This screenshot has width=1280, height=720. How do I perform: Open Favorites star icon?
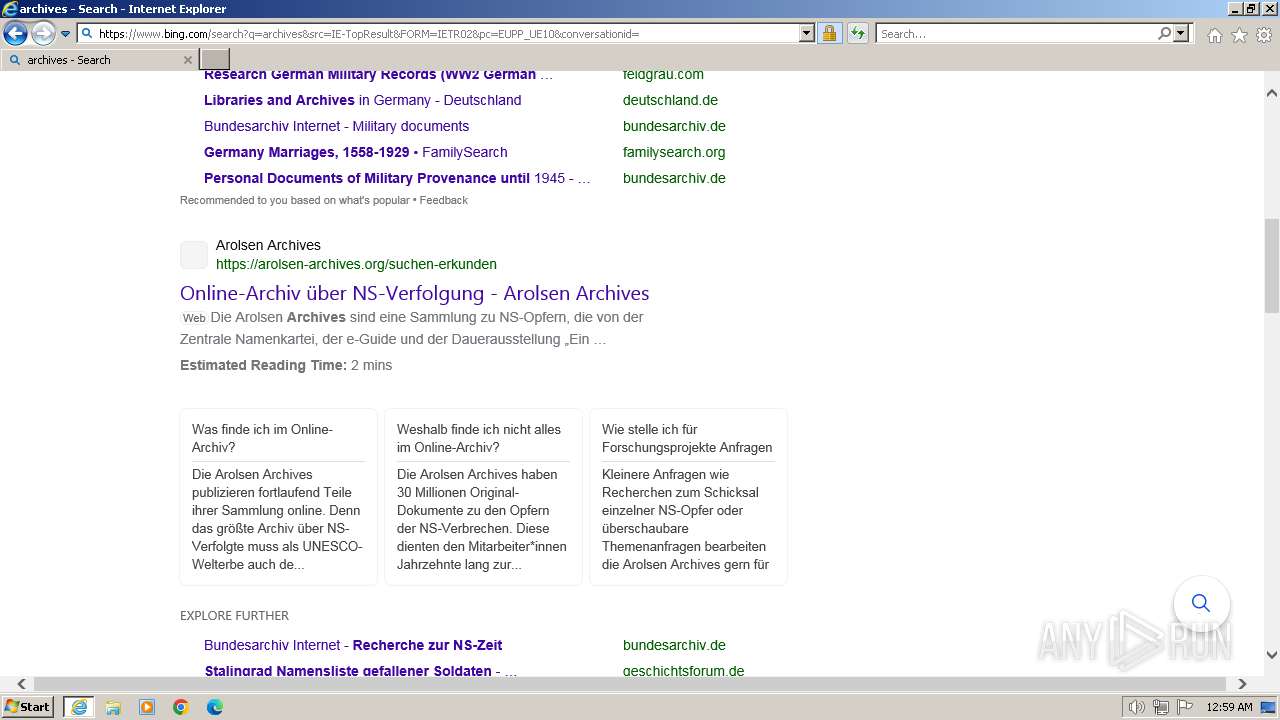click(x=1239, y=35)
